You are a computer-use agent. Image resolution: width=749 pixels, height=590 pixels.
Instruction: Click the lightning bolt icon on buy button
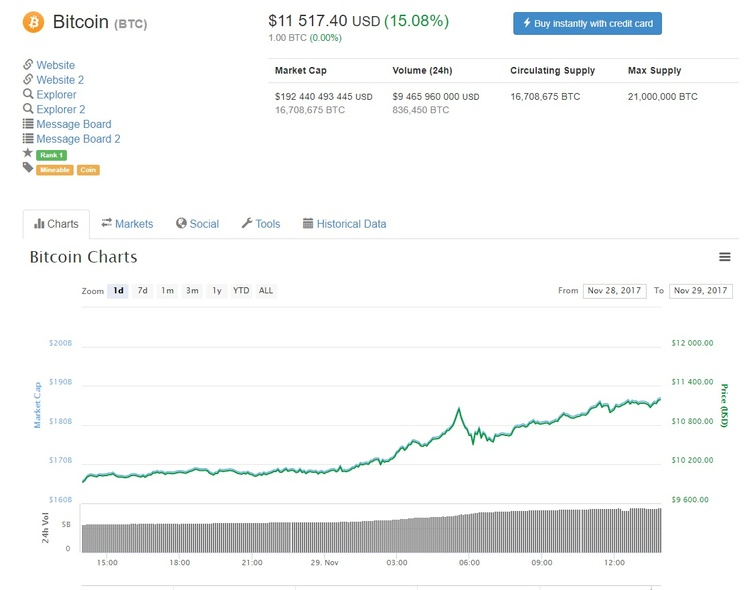527,23
